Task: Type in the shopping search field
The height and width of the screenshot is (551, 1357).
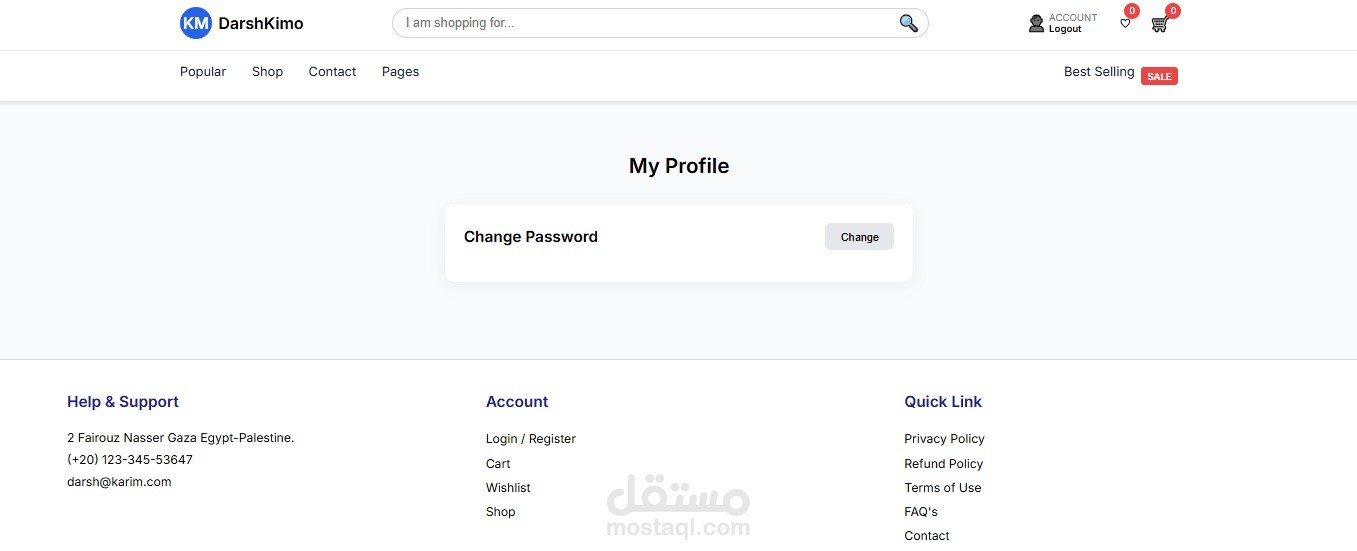Action: (x=640, y=23)
